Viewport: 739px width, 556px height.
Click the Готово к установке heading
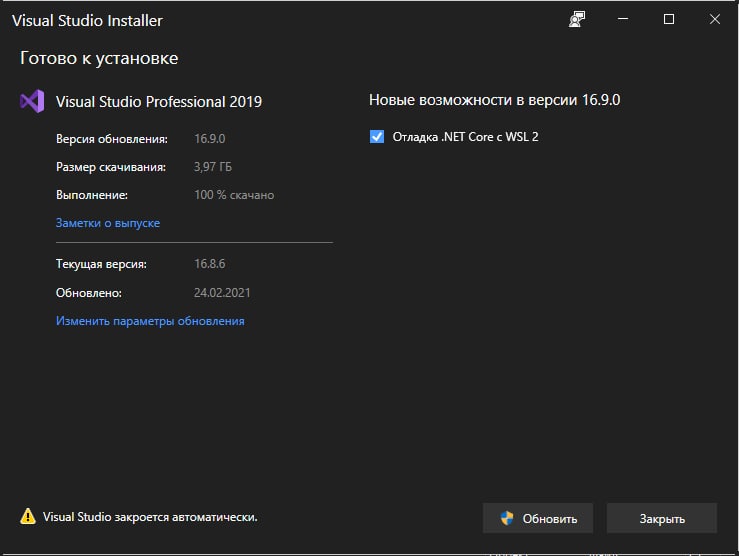(x=99, y=58)
